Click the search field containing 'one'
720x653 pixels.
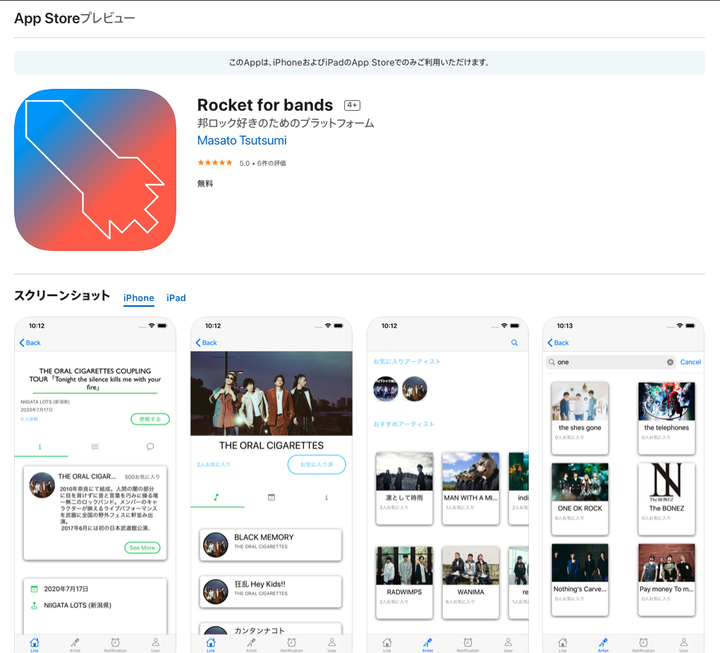tap(611, 362)
